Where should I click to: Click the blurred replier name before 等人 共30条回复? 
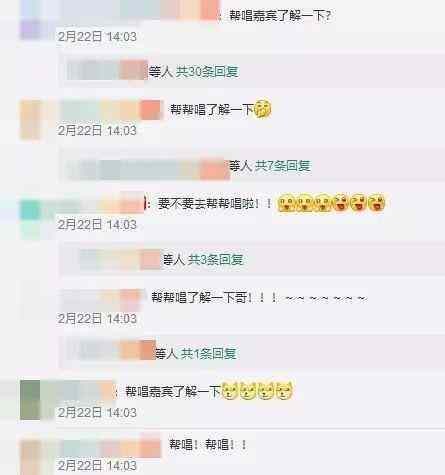(107, 70)
